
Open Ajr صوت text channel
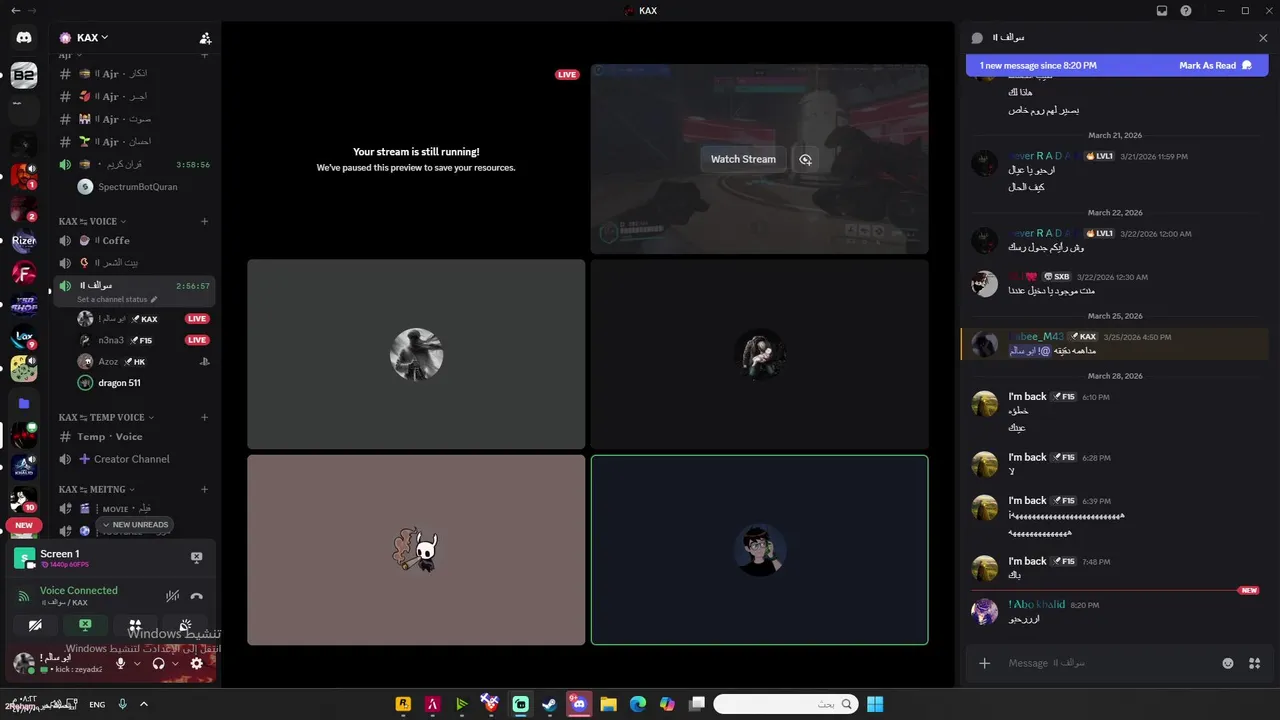(x=134, y=119)
